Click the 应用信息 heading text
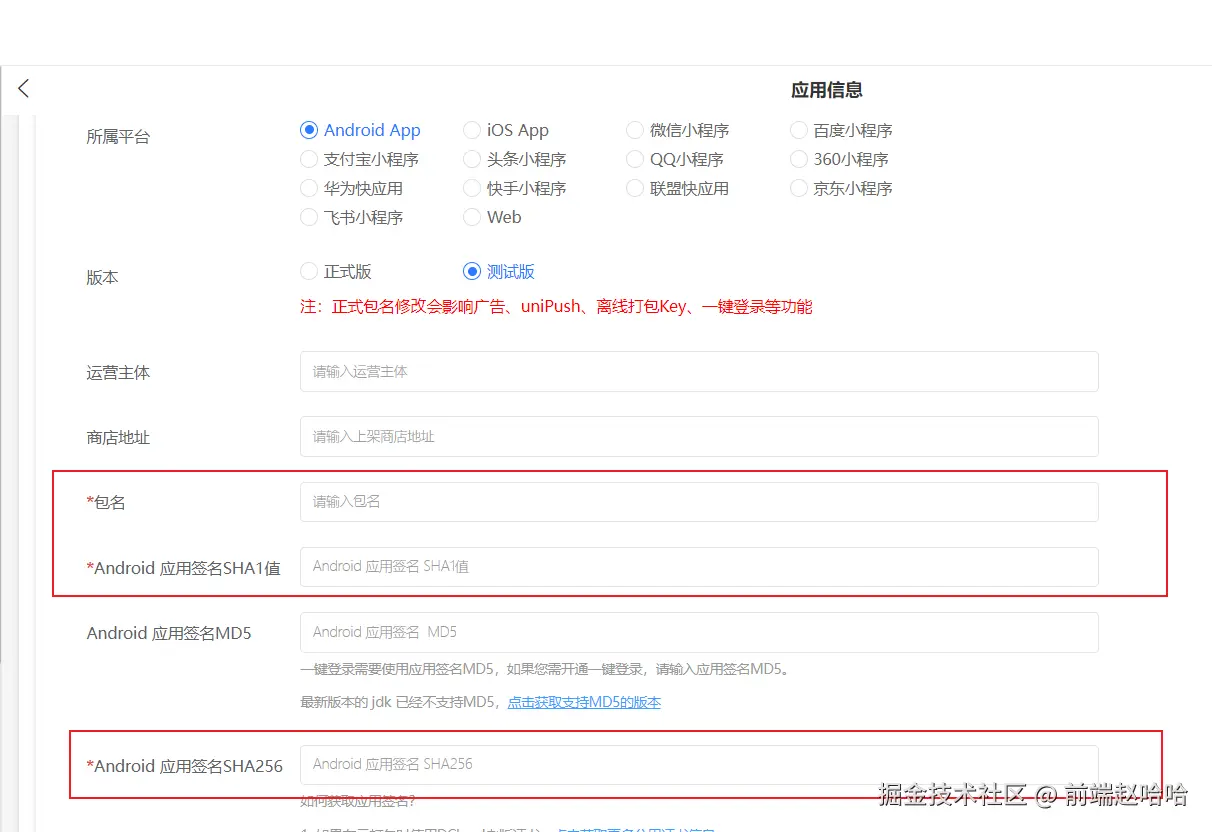Viewport: 1212px width, 832px height. click(827, 90)
